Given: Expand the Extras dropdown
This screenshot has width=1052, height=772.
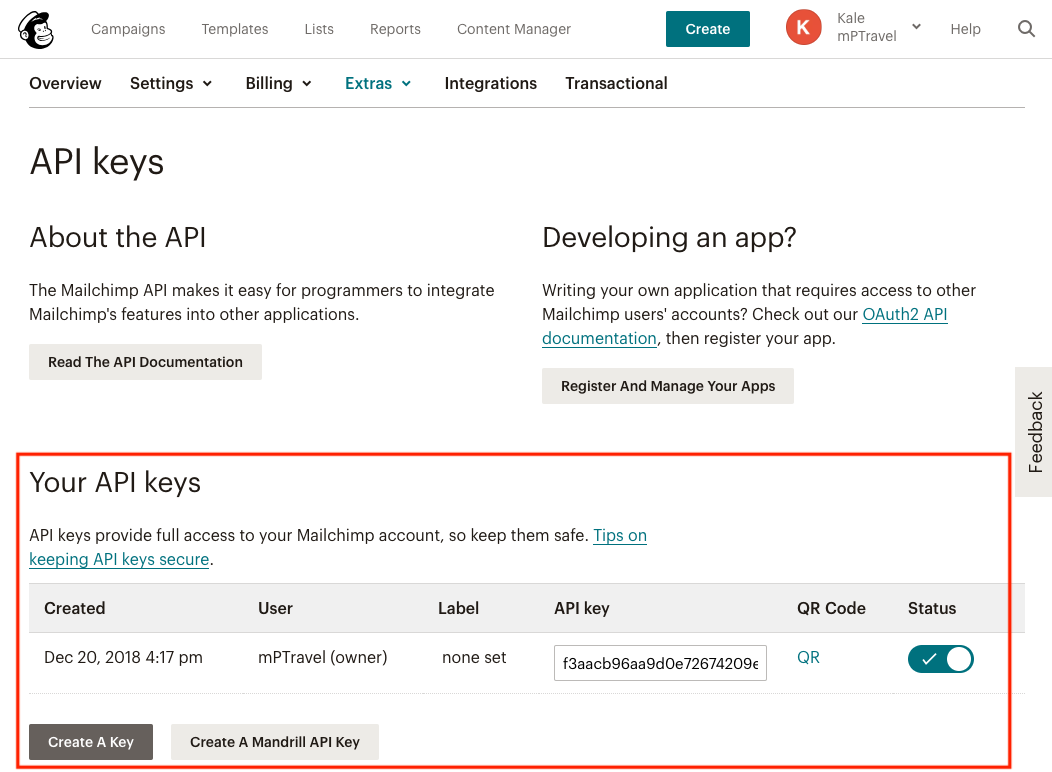Looking at the screenshot, I should (378, 83).
